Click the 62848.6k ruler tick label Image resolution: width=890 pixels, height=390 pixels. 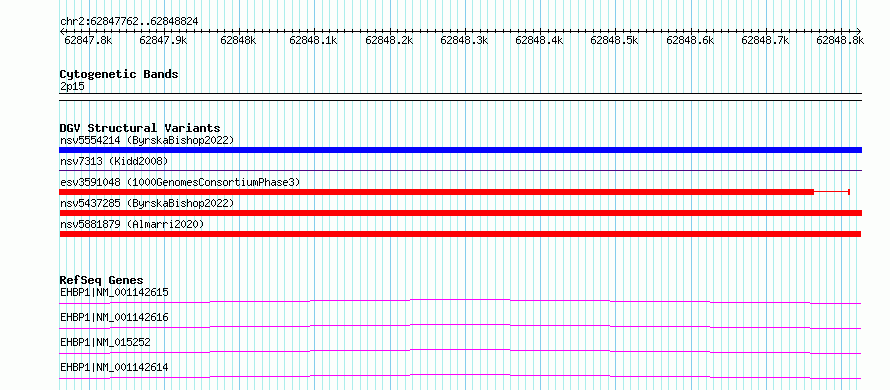(690, 40)
